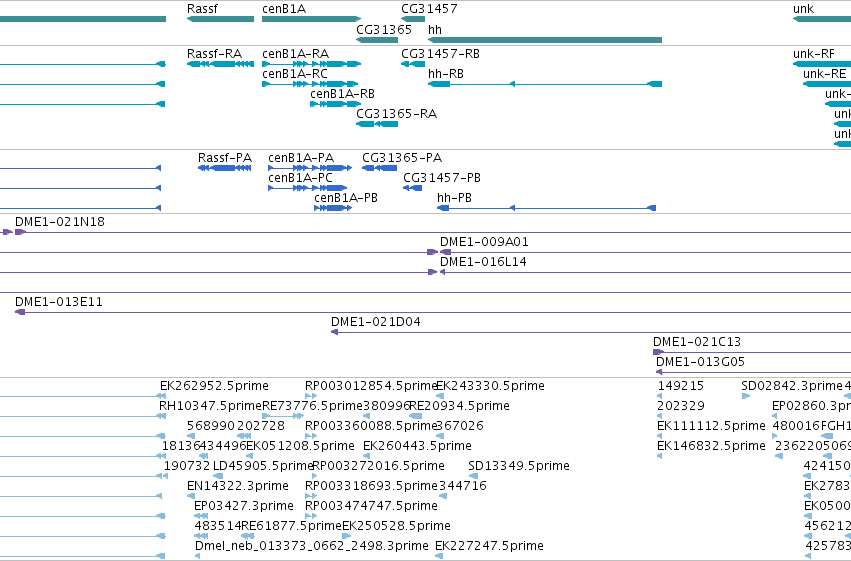
Task: Click the EK243330.5prime EST label
Action: coord(491,386)
